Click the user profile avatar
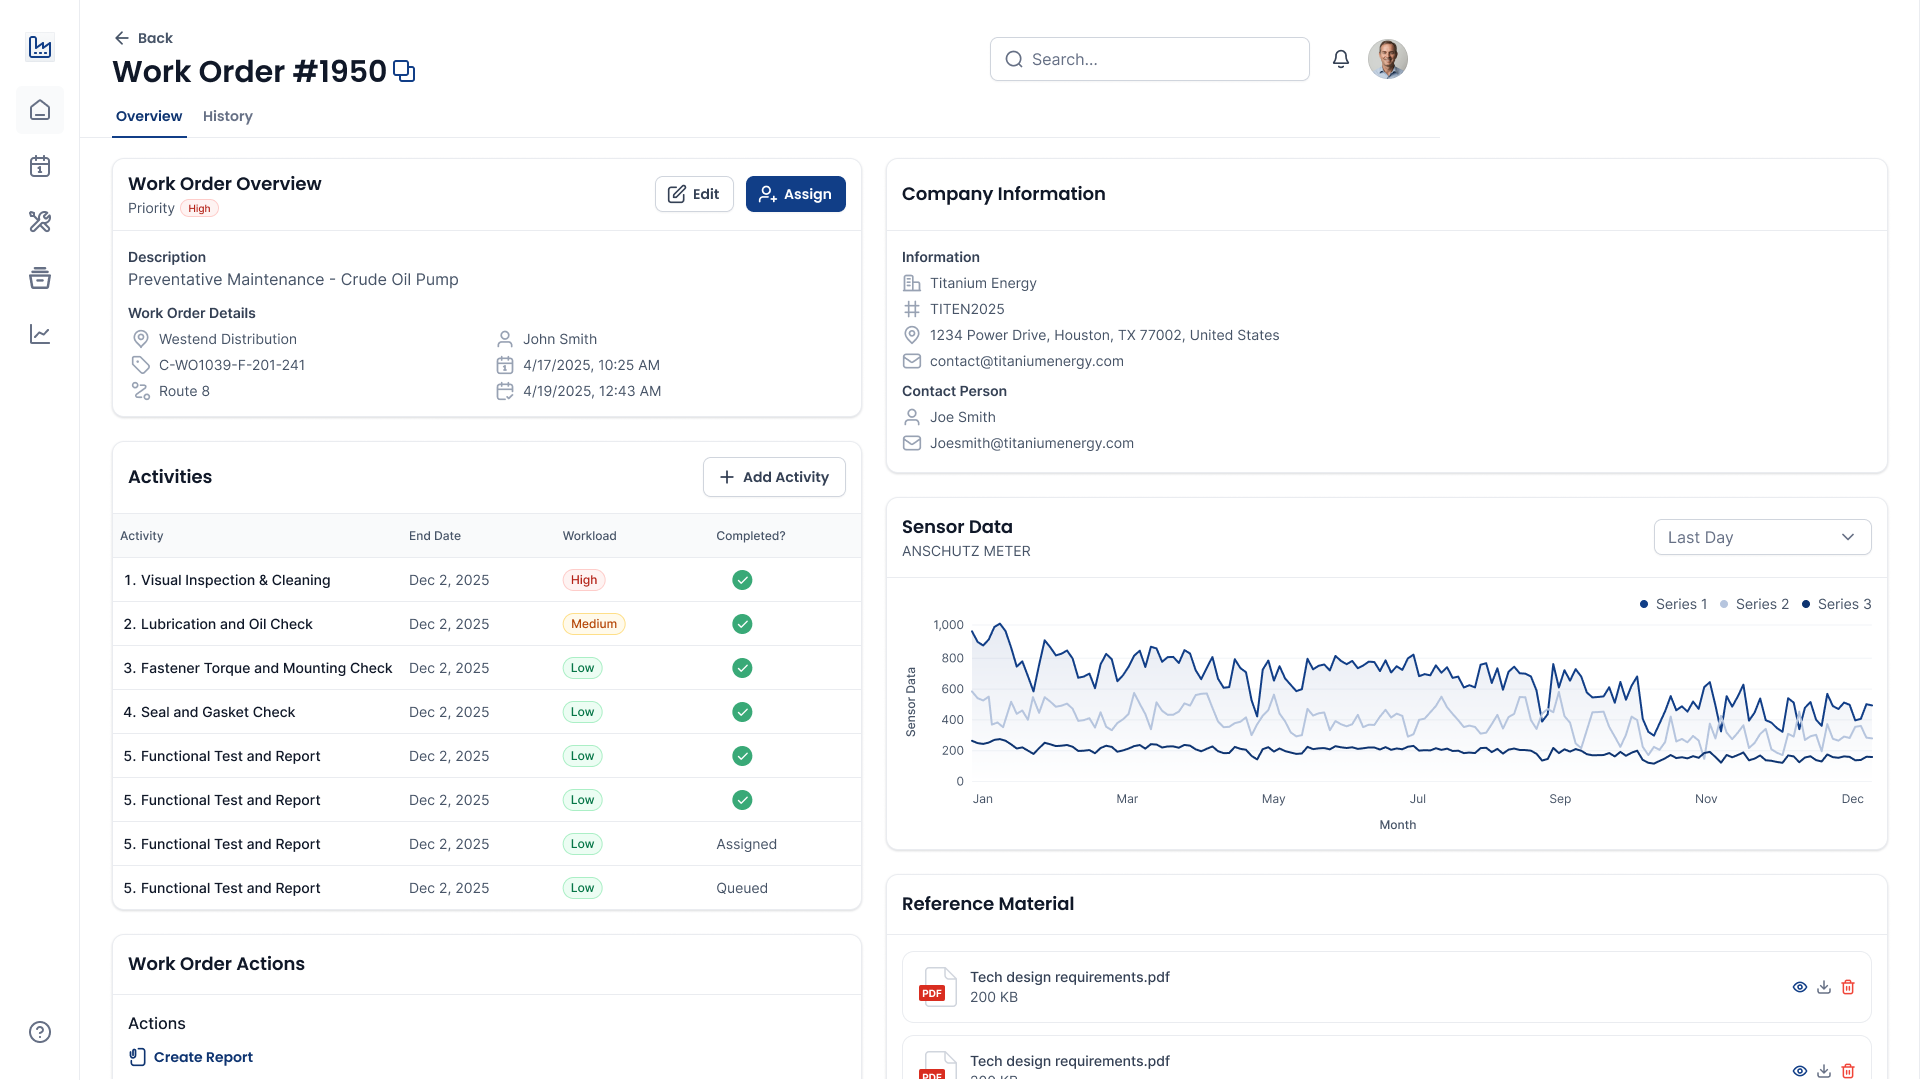Image resolution: width=1920 pixels, height=1080 pixels. tap(1387, 59)
